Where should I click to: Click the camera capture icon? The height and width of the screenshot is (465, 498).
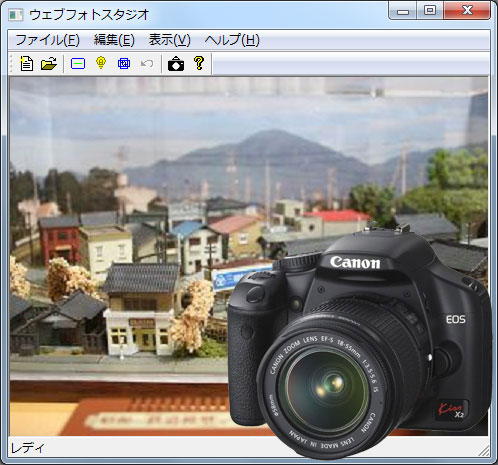pyautogui.click(x=176, y=63)
